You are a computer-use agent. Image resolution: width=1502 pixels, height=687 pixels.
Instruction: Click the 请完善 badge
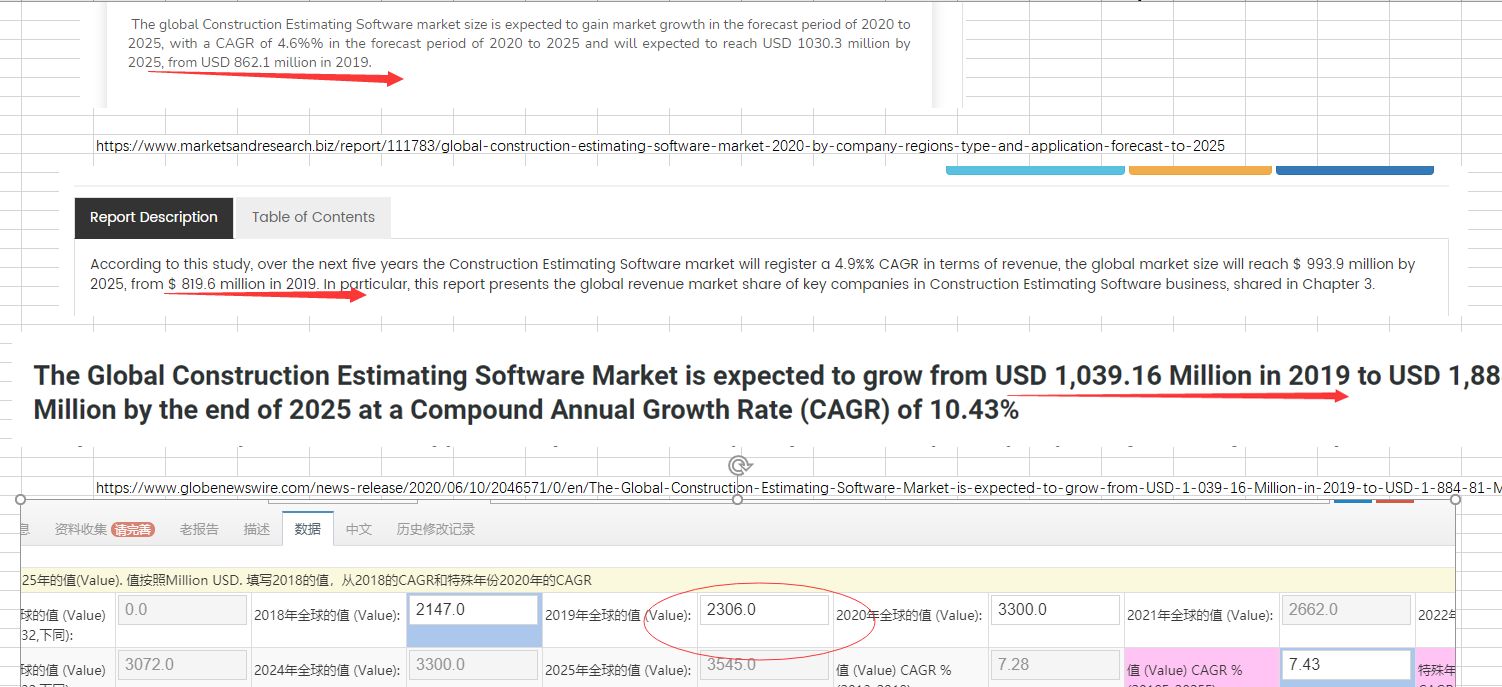tap(133, 530)
